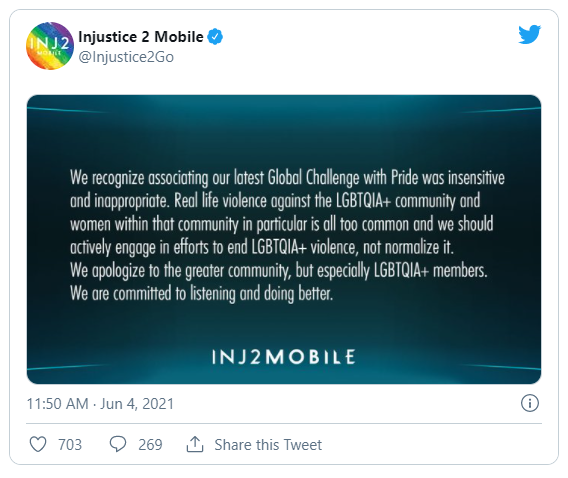The image size is (568, 478).
Task: Click the 703 likes count
Action: pos(70,445)
